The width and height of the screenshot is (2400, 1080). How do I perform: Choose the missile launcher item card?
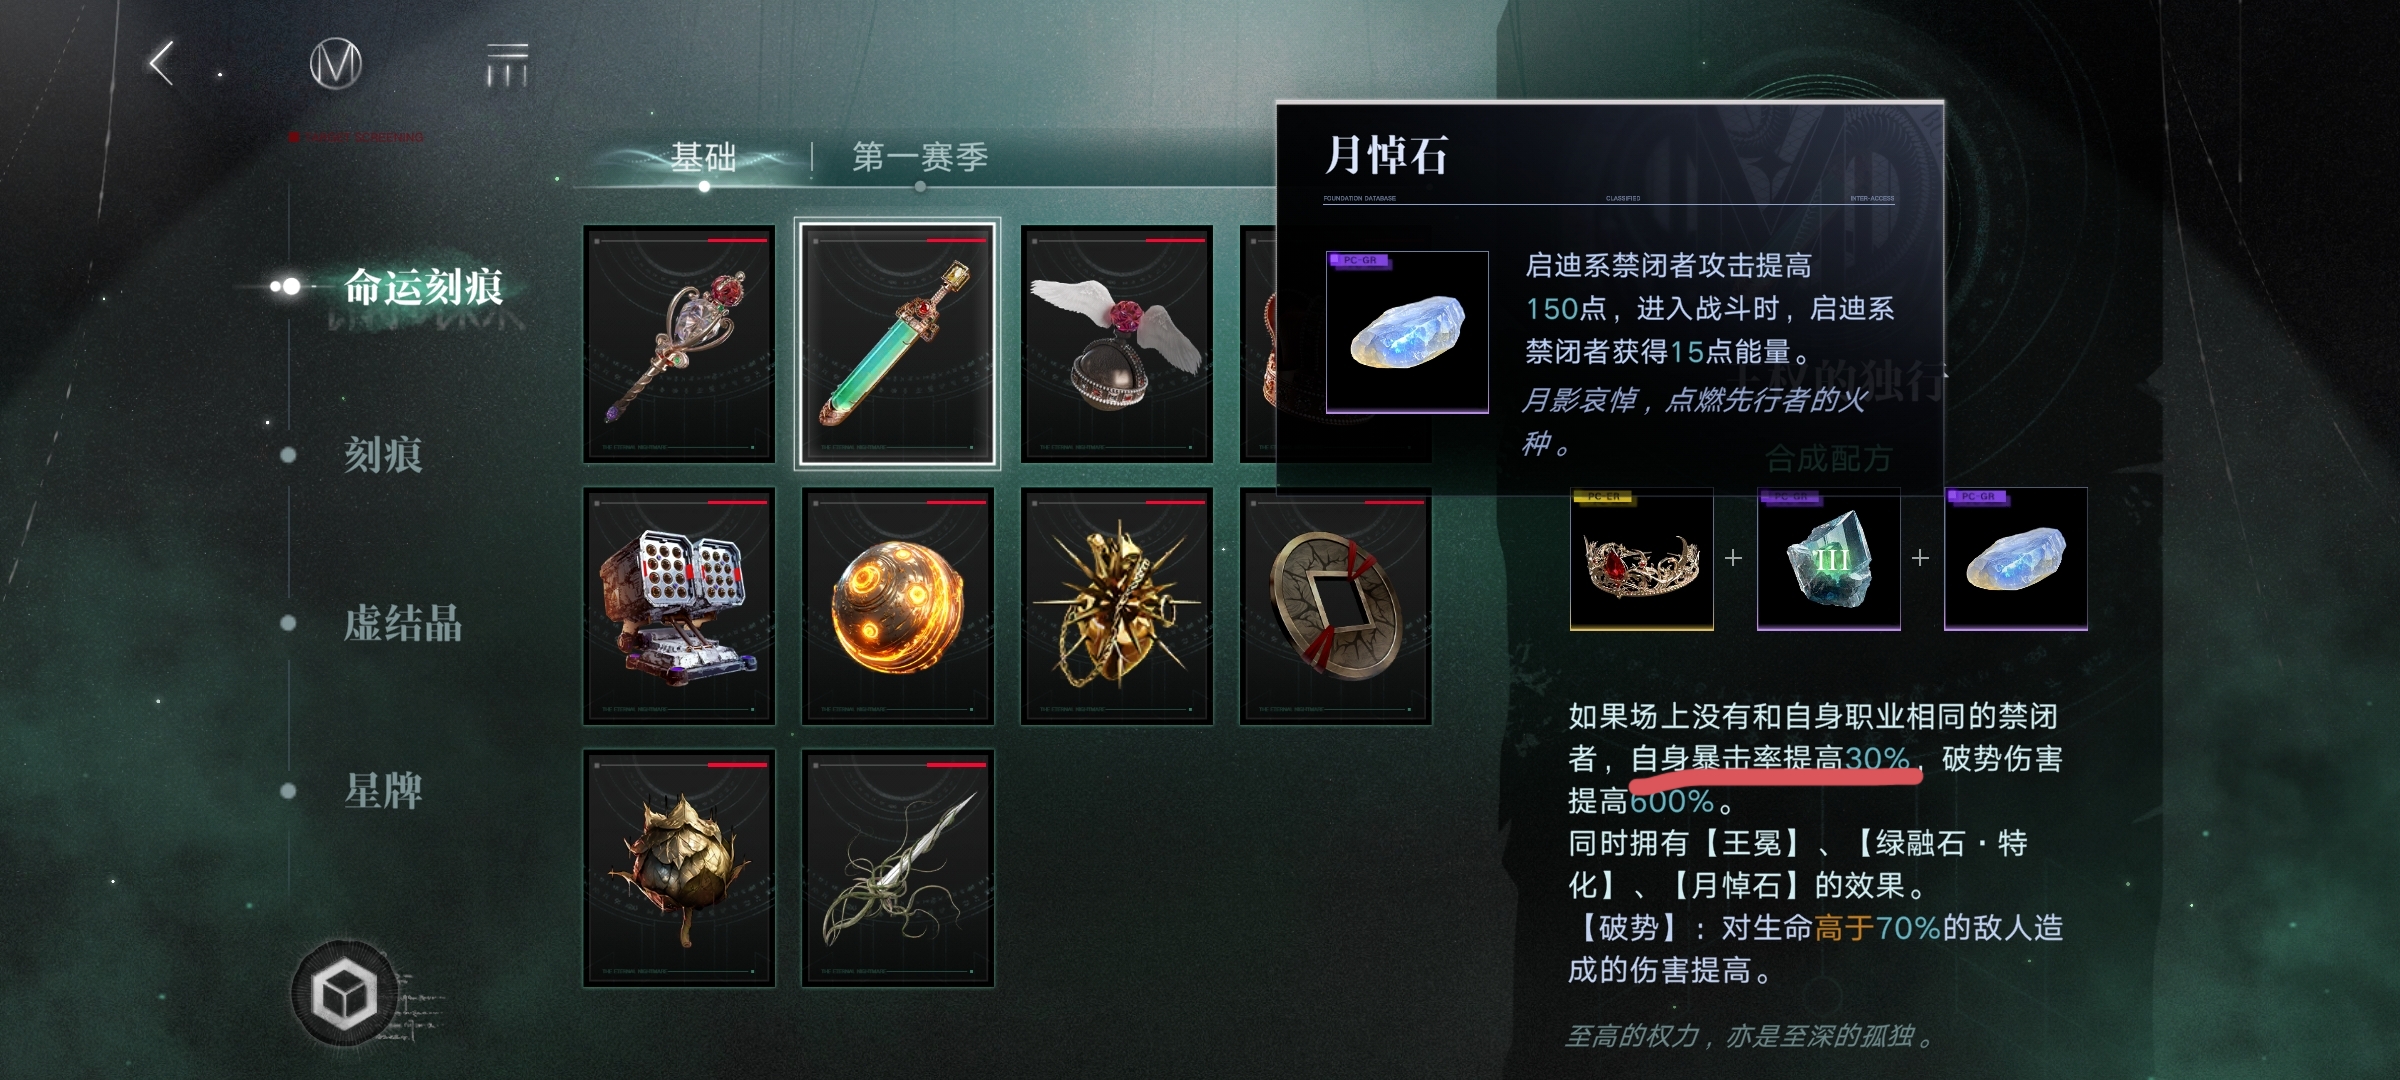[x=679, y=606]
